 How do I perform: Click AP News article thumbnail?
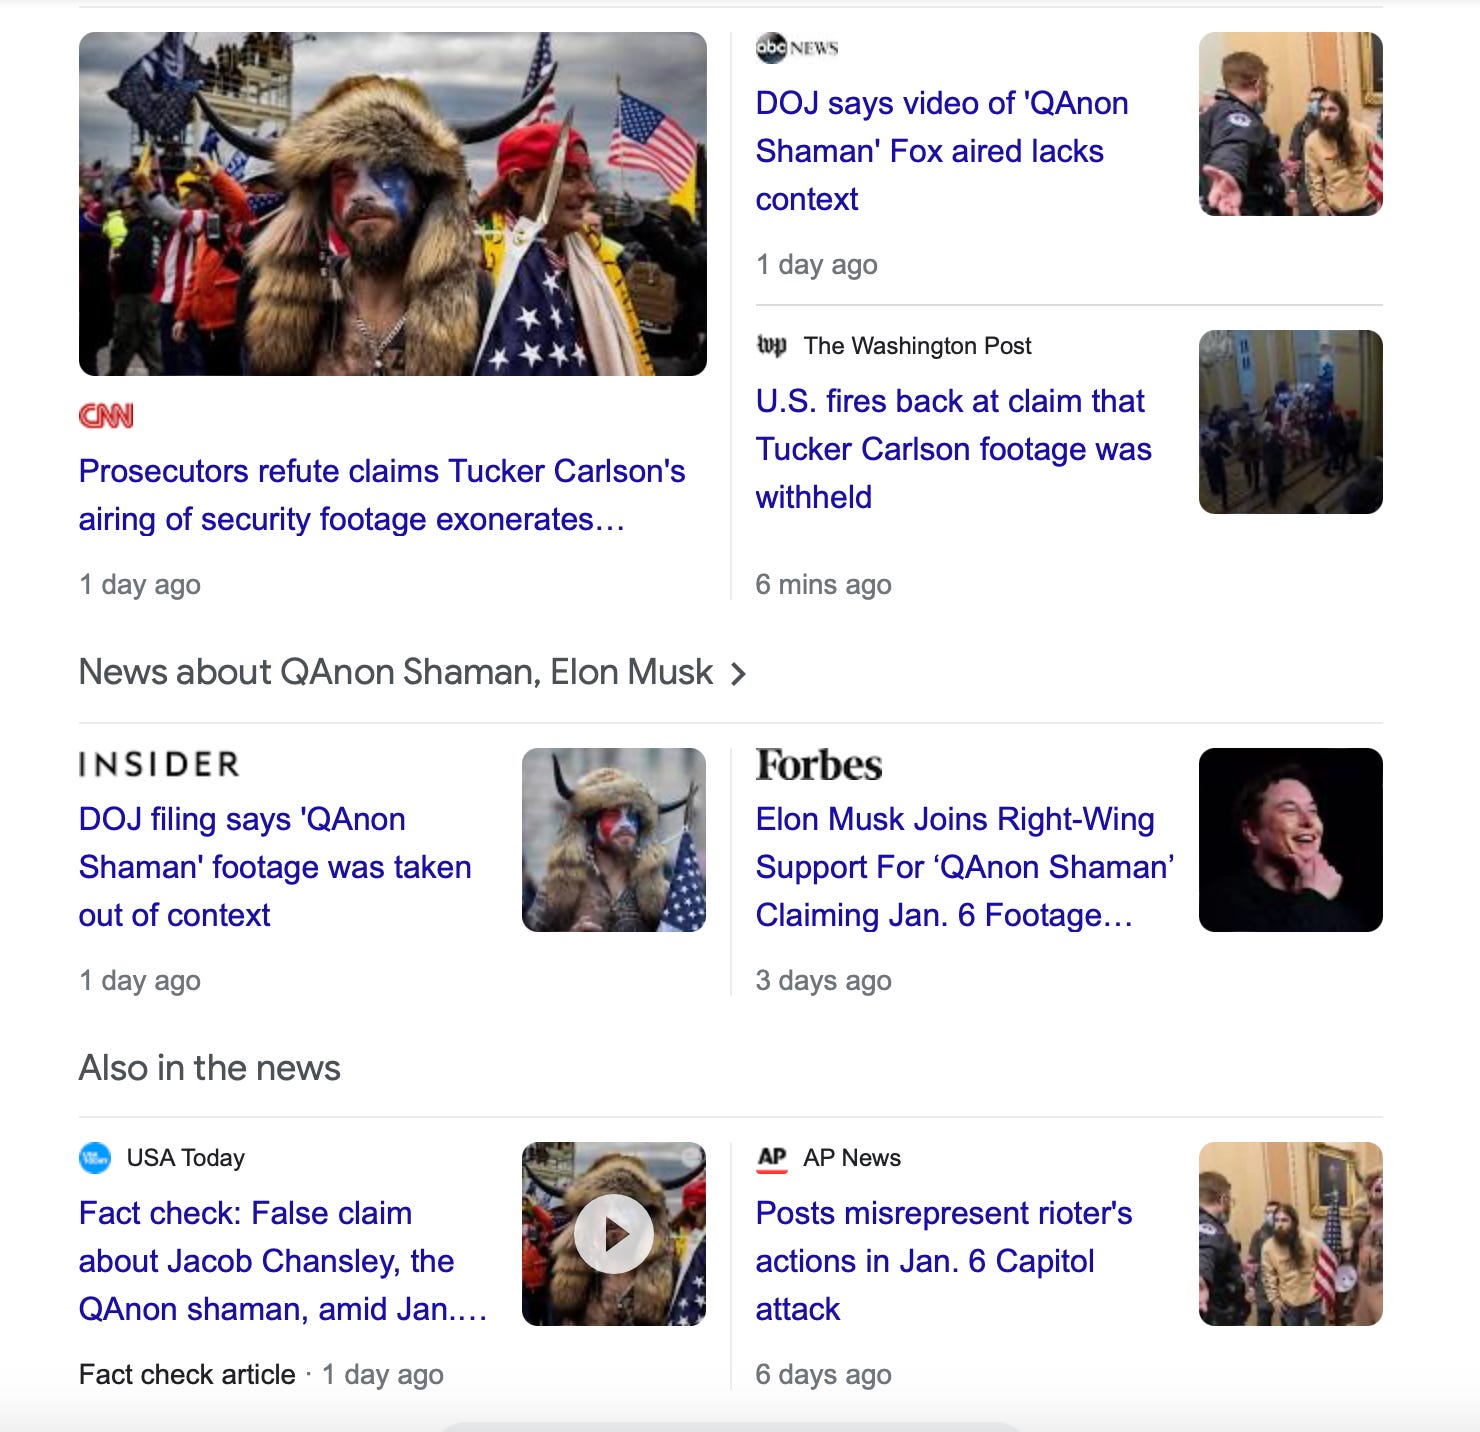[x=1291, y=1234]
